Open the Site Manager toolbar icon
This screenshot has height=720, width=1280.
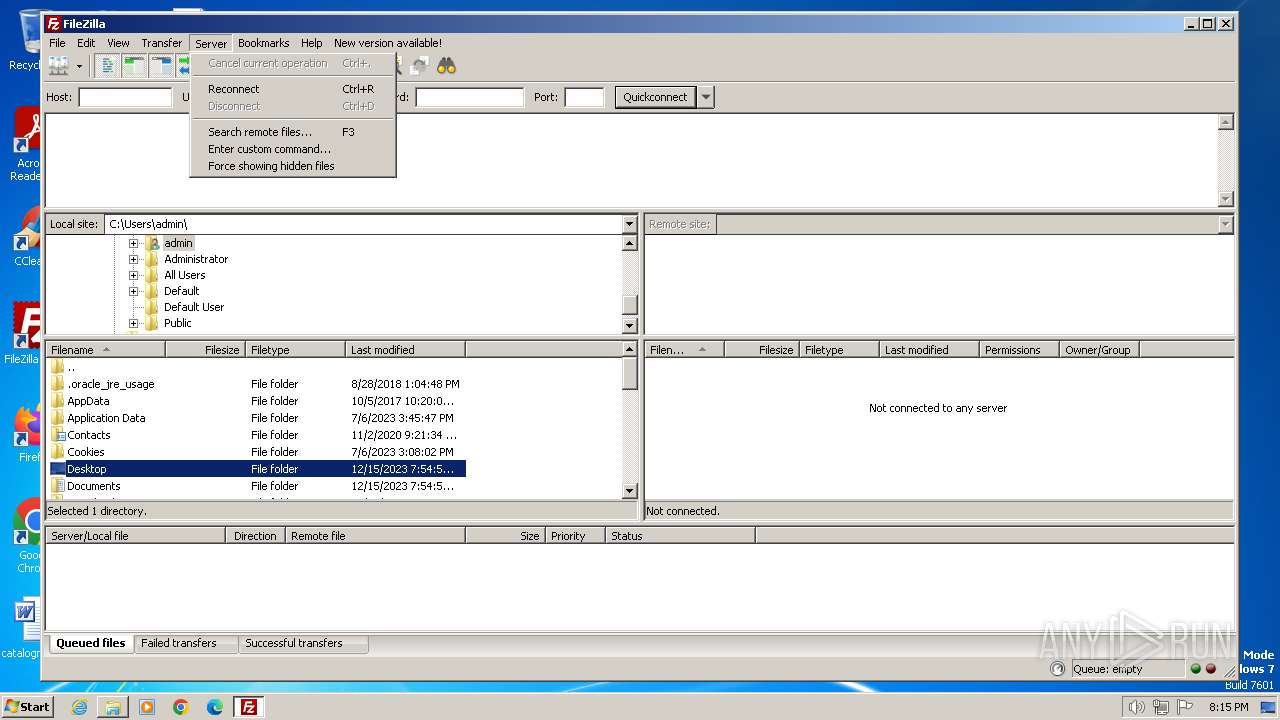pos(59,66)
